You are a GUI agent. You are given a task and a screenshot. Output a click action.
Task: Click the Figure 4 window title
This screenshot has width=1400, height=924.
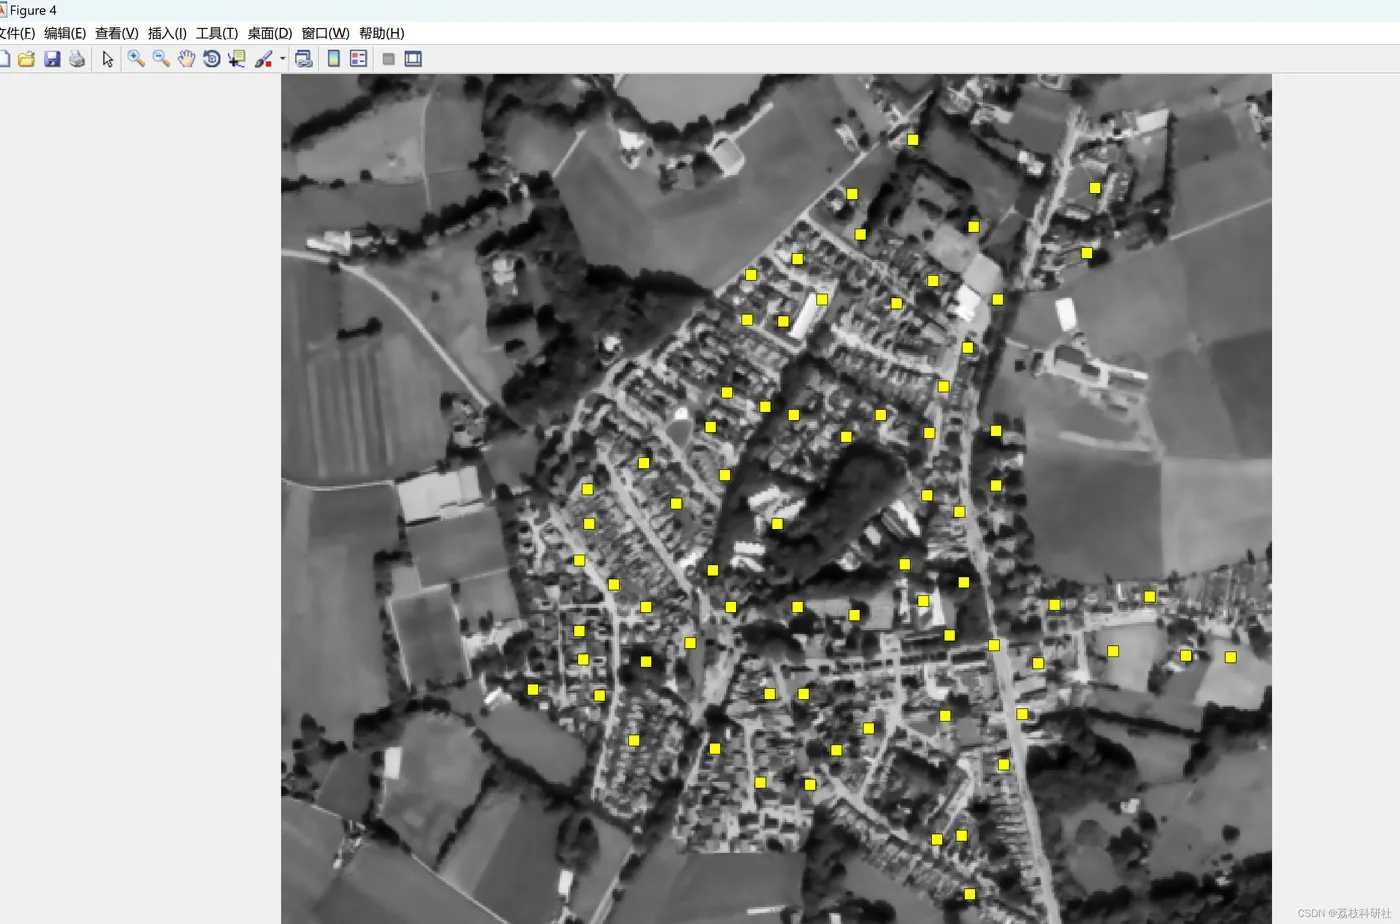click(x=33, y=10)
